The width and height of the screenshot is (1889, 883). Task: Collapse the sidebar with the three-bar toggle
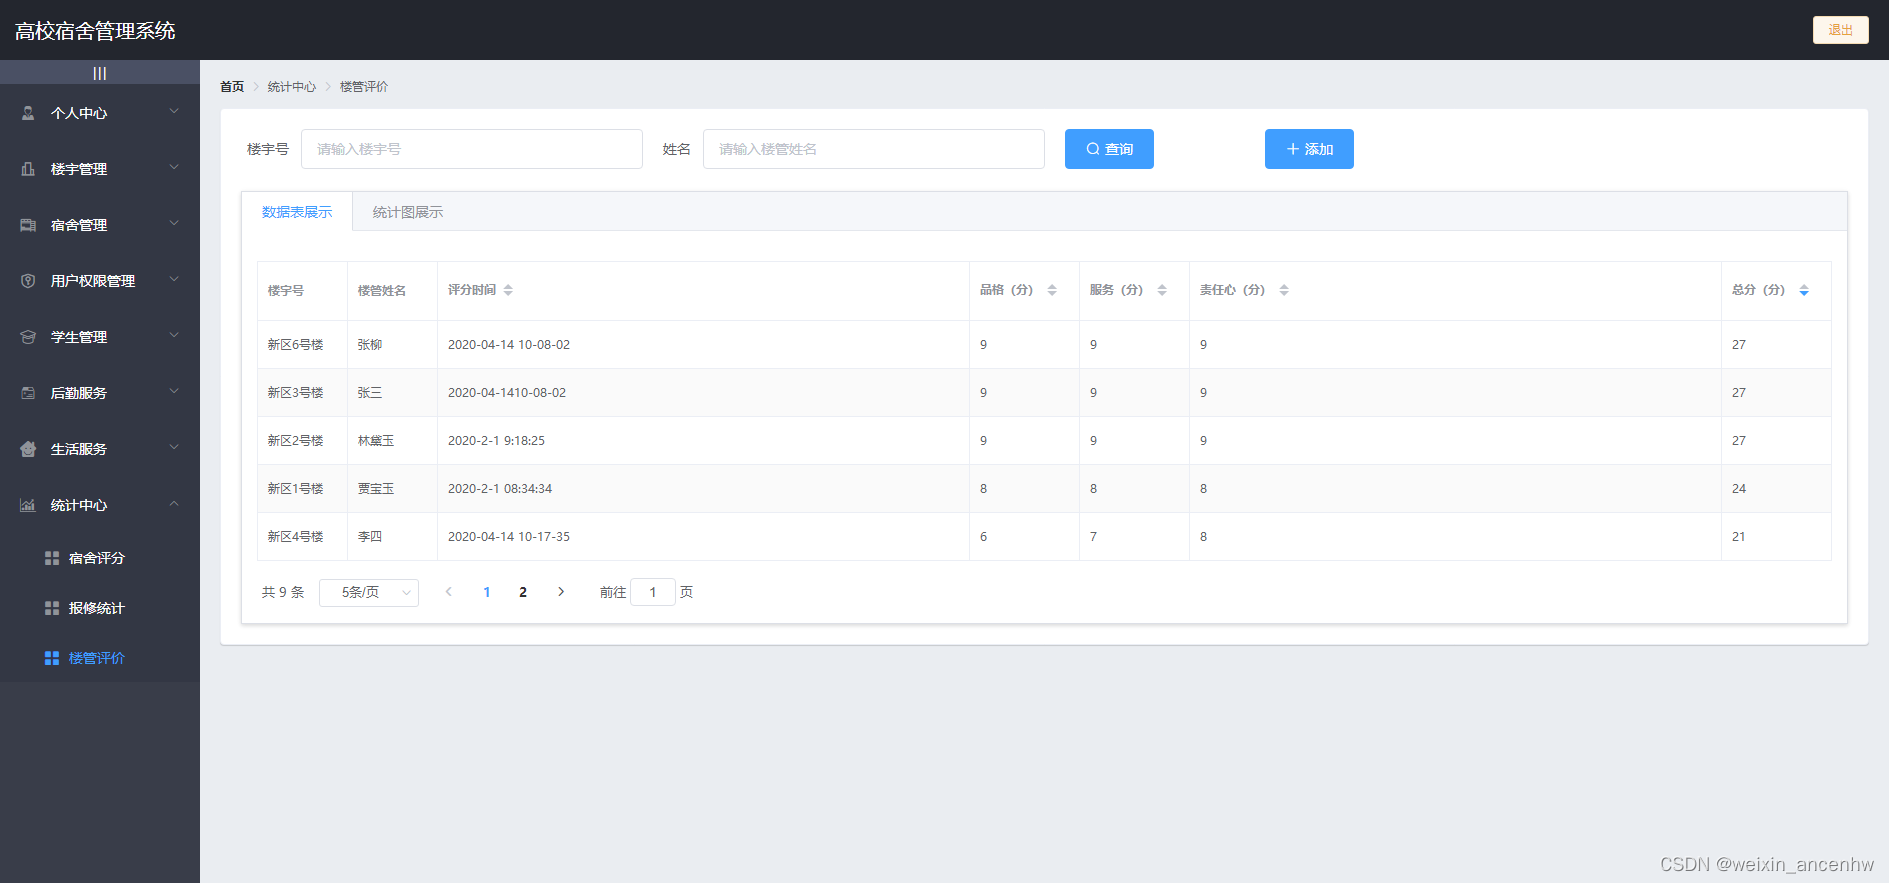tap(100, 73)
